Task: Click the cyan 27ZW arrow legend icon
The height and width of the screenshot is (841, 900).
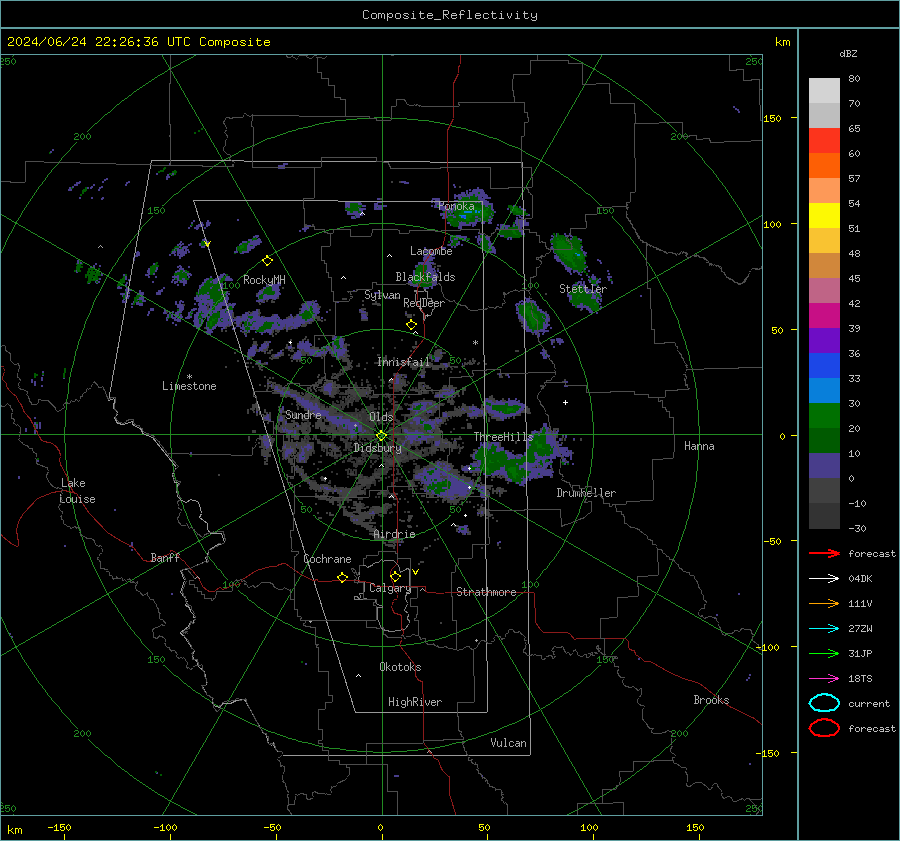Action: (824, 629)
